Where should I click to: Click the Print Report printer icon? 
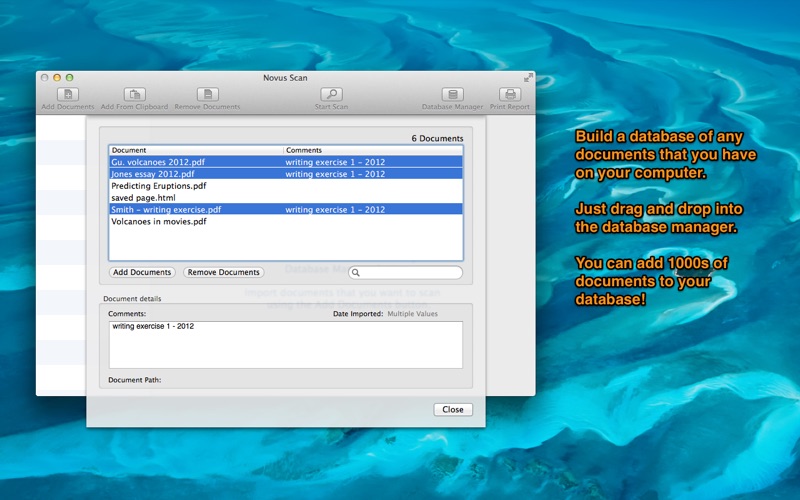point(510,95)
